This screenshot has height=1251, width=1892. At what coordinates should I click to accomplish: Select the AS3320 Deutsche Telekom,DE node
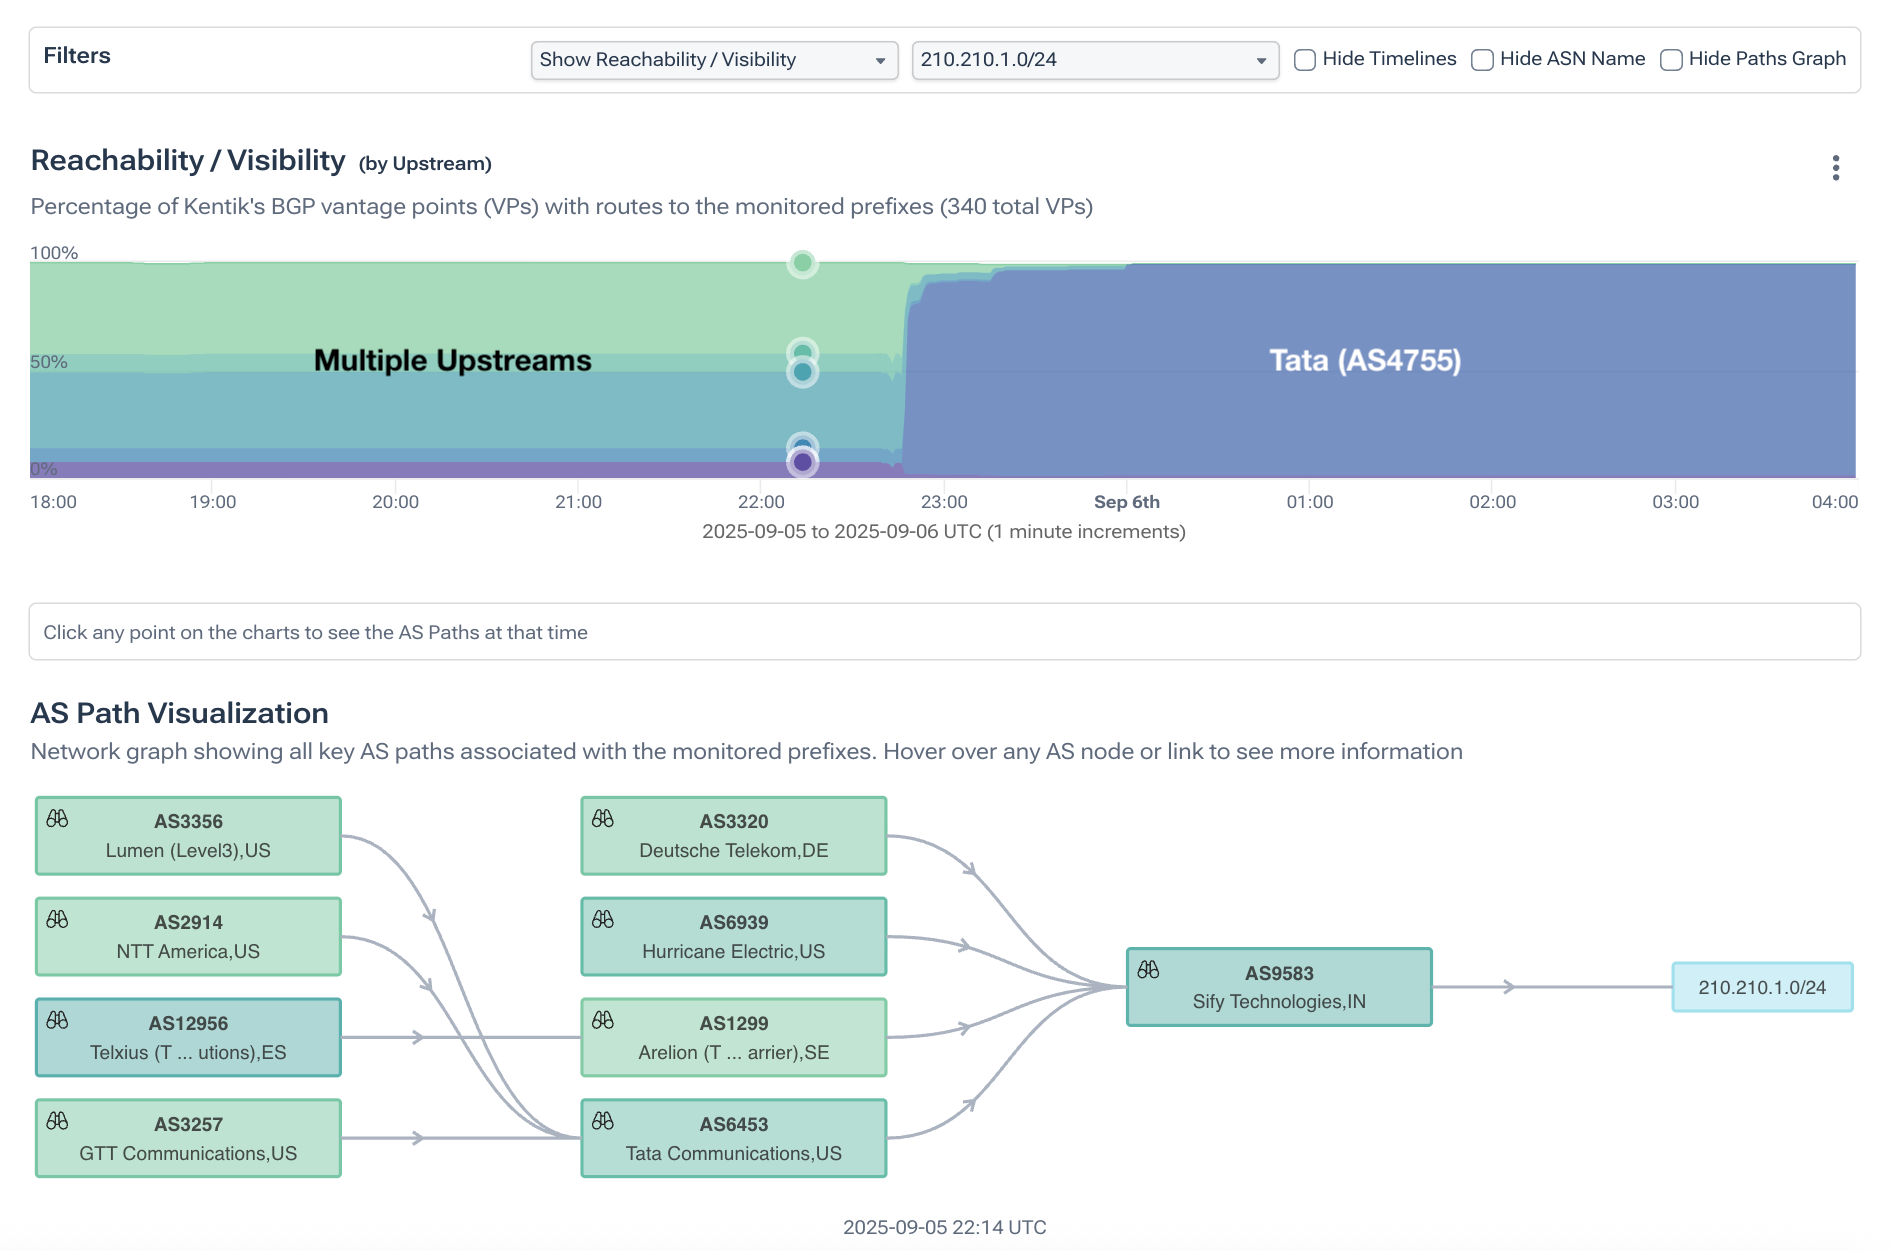click(734, 836)
